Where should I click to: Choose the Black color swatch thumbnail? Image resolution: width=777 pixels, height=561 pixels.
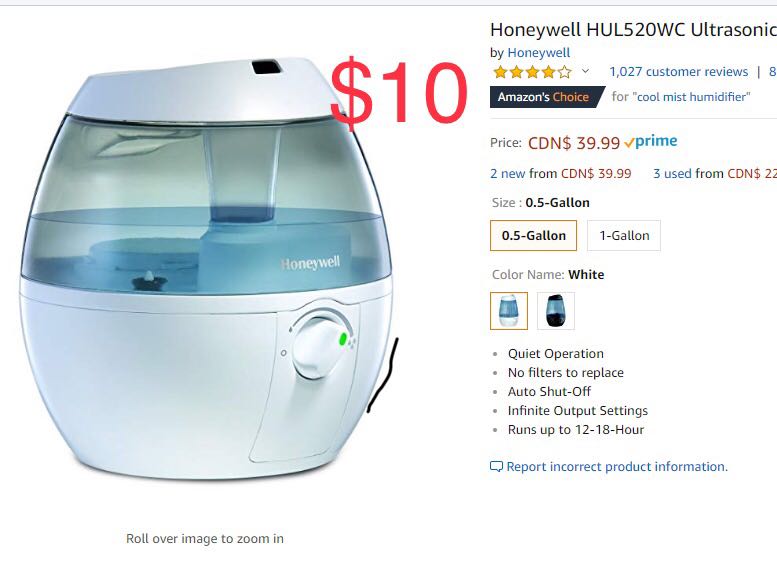coord(556,311)
